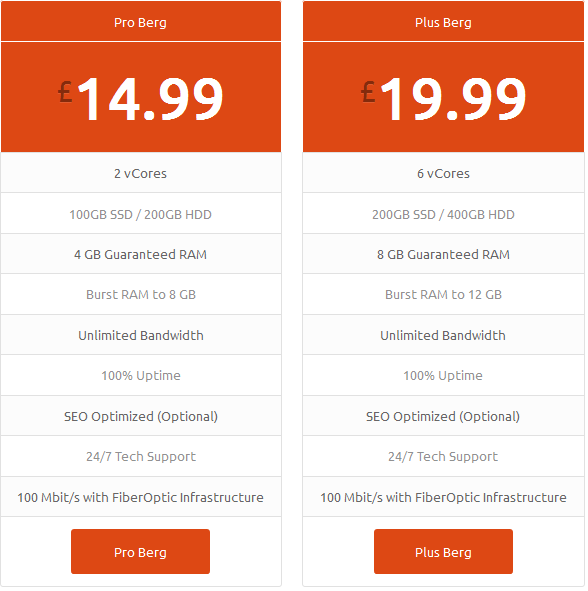Click the Plus Berg order button

pos(443,551)
